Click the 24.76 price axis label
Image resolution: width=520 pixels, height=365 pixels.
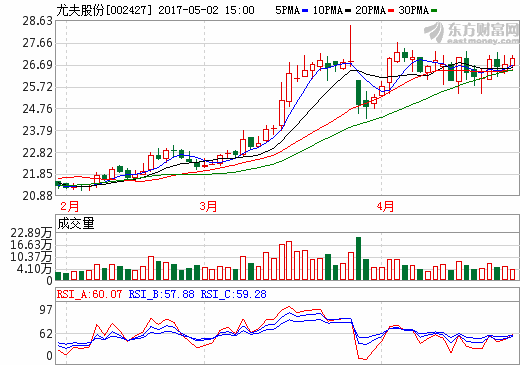pyautogui.click(x=37, y=109)
